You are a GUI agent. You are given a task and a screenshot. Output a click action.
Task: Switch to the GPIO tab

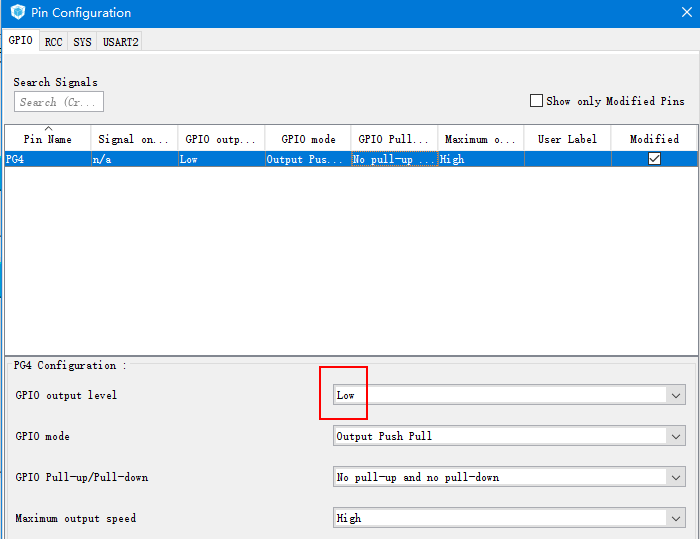click(x=21, y=41)
